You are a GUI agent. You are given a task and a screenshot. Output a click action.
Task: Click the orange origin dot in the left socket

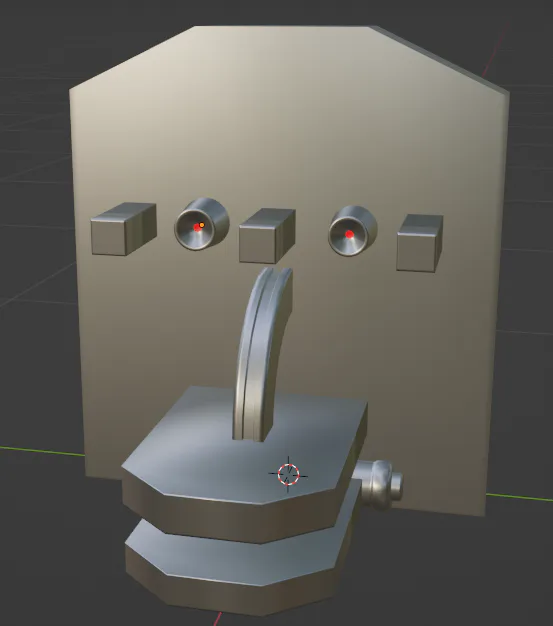pos(202,225)
